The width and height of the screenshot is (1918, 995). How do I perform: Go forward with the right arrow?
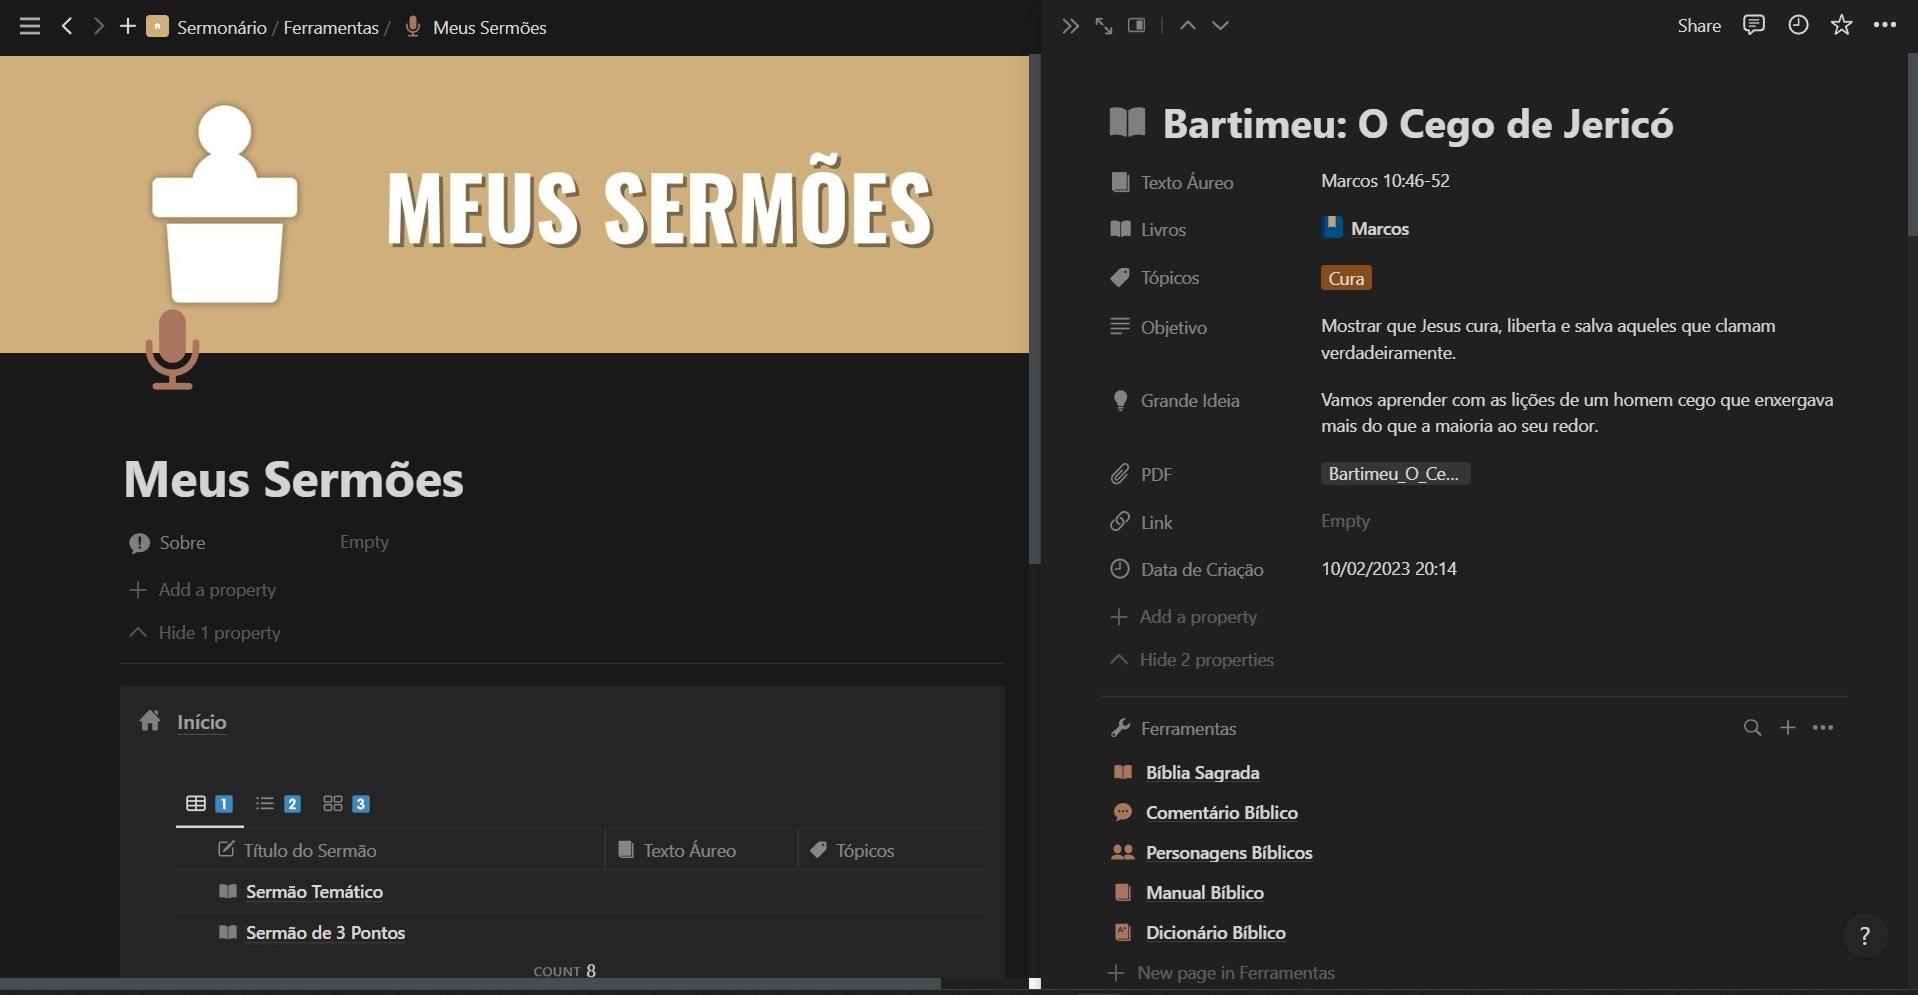coord(98,27)
